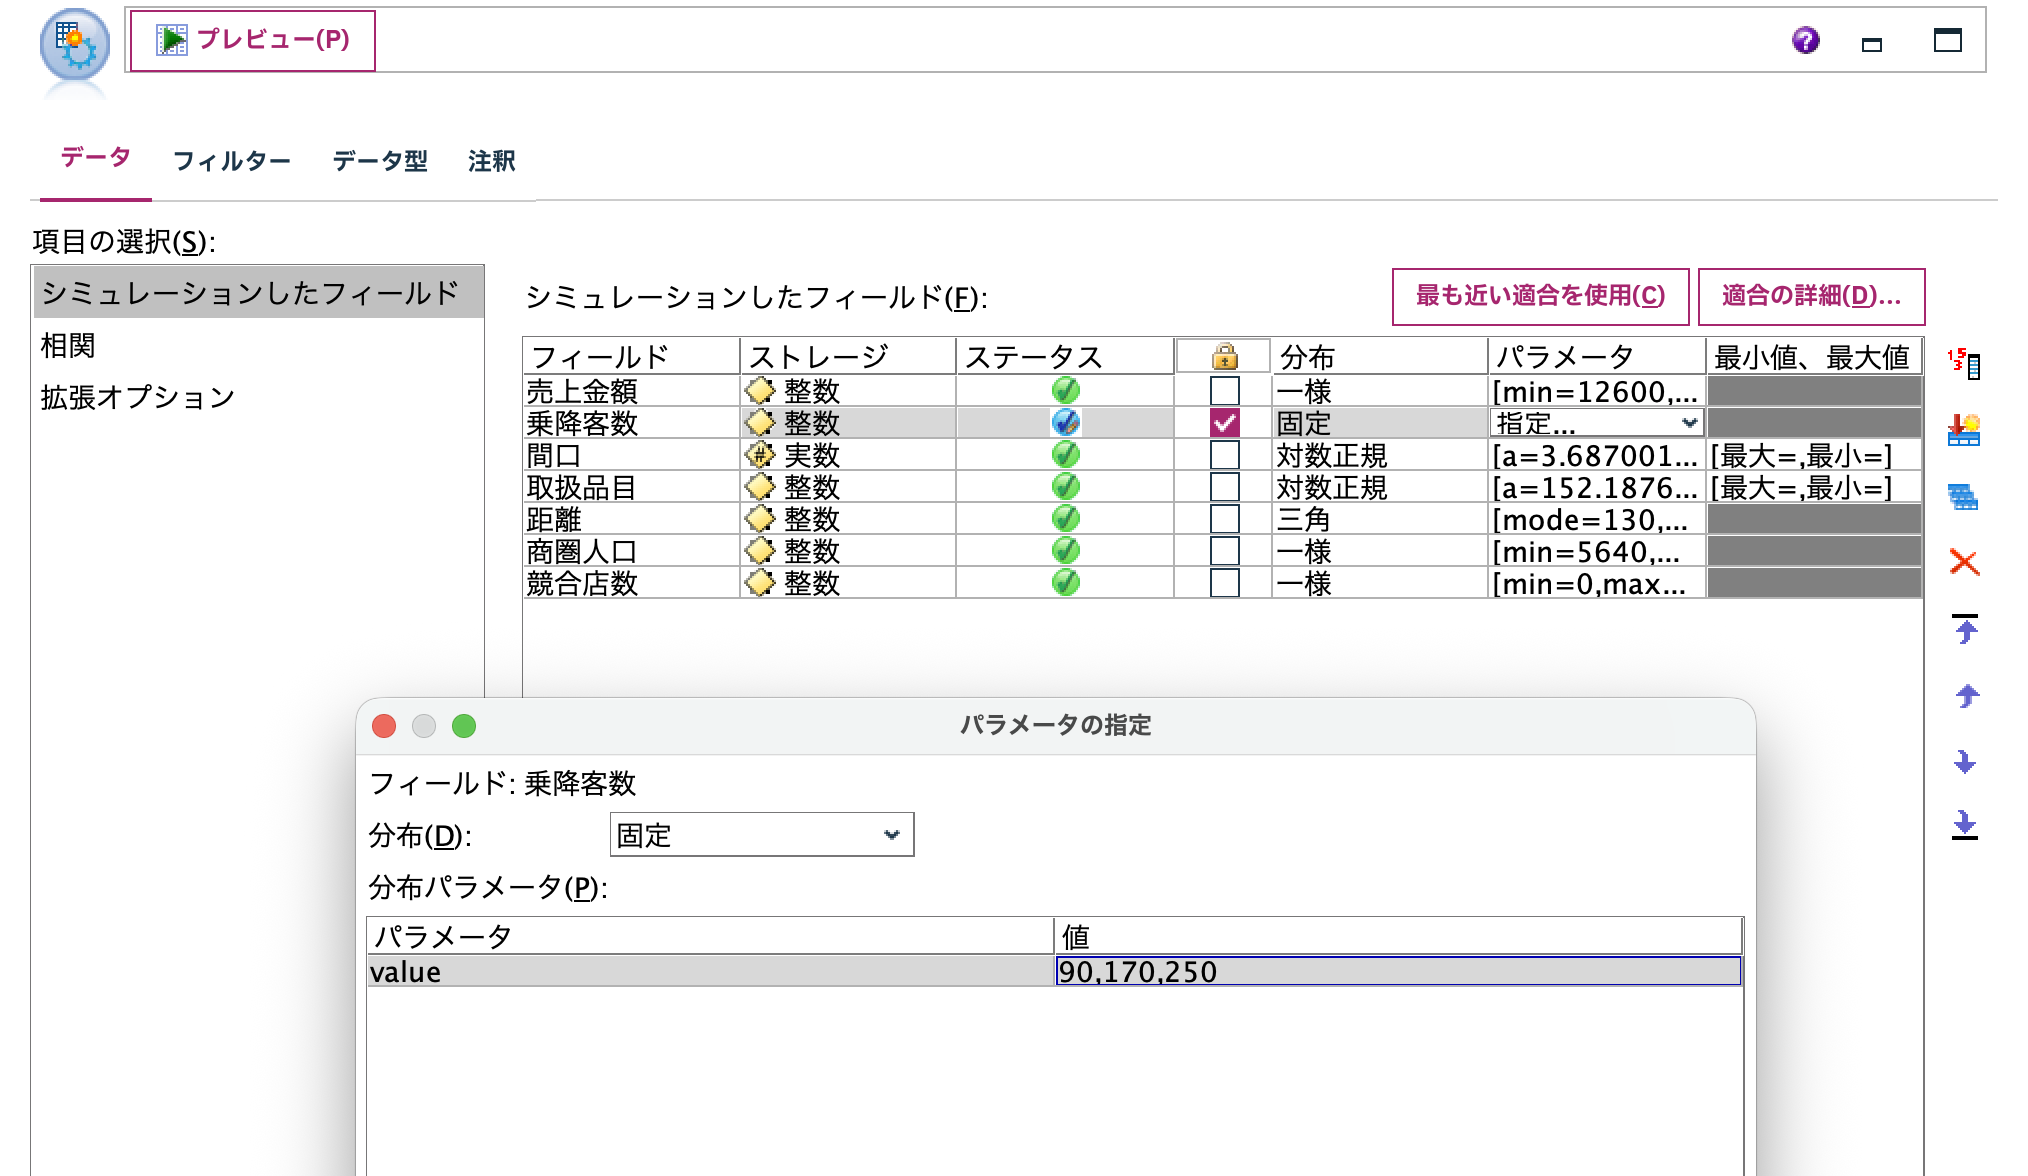The width and height of the screenshot is (2028, 1176).
Task: Move field down one row via arrow icon
Action: 1963,761
